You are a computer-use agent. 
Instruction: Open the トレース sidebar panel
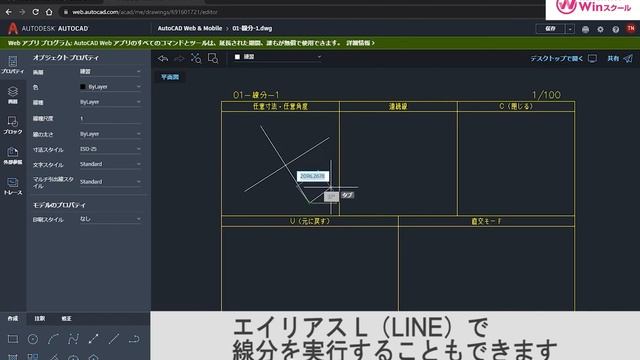click(13, 186)
